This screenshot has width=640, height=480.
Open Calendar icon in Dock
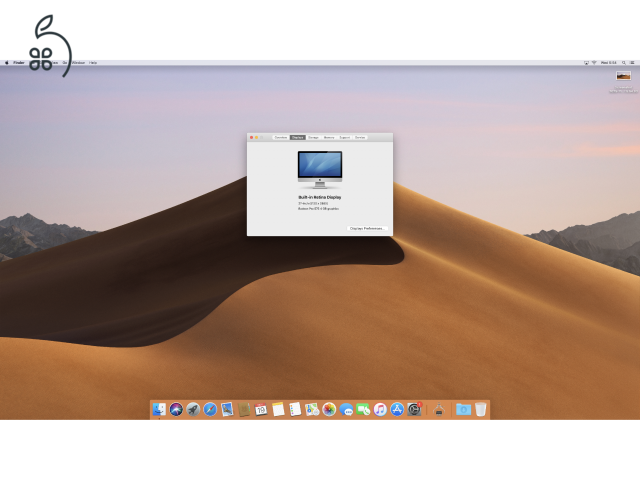(x=261, y=409)
